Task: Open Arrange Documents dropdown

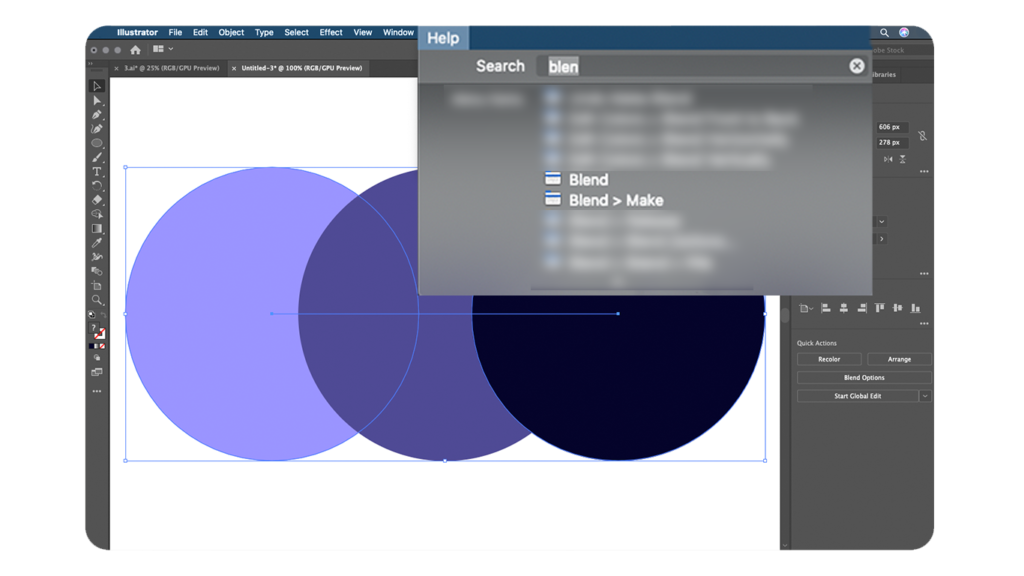Action: pyautogui.click(x=163, y=49)
